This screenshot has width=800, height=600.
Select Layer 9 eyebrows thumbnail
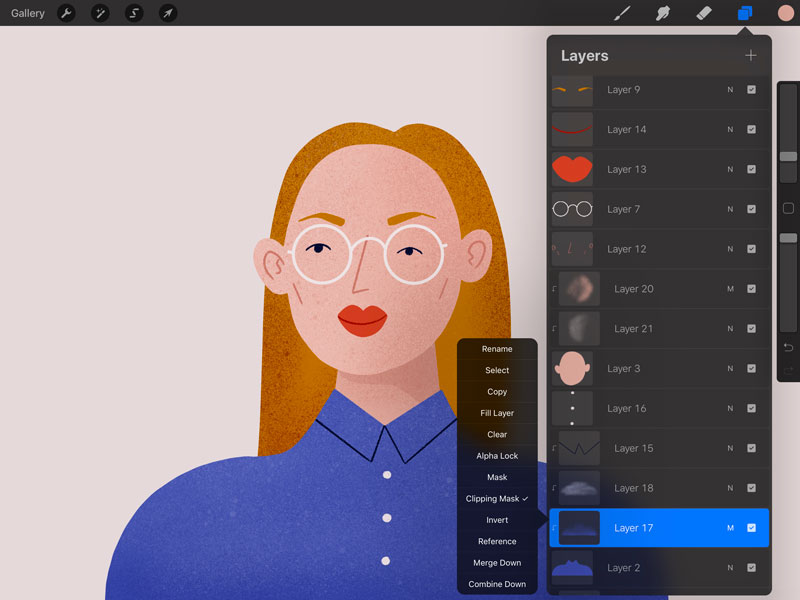click(572, 90)
